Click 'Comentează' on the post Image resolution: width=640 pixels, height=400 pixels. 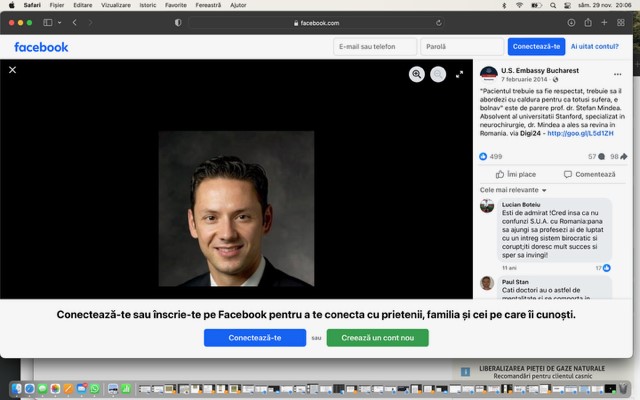(589, 174)
